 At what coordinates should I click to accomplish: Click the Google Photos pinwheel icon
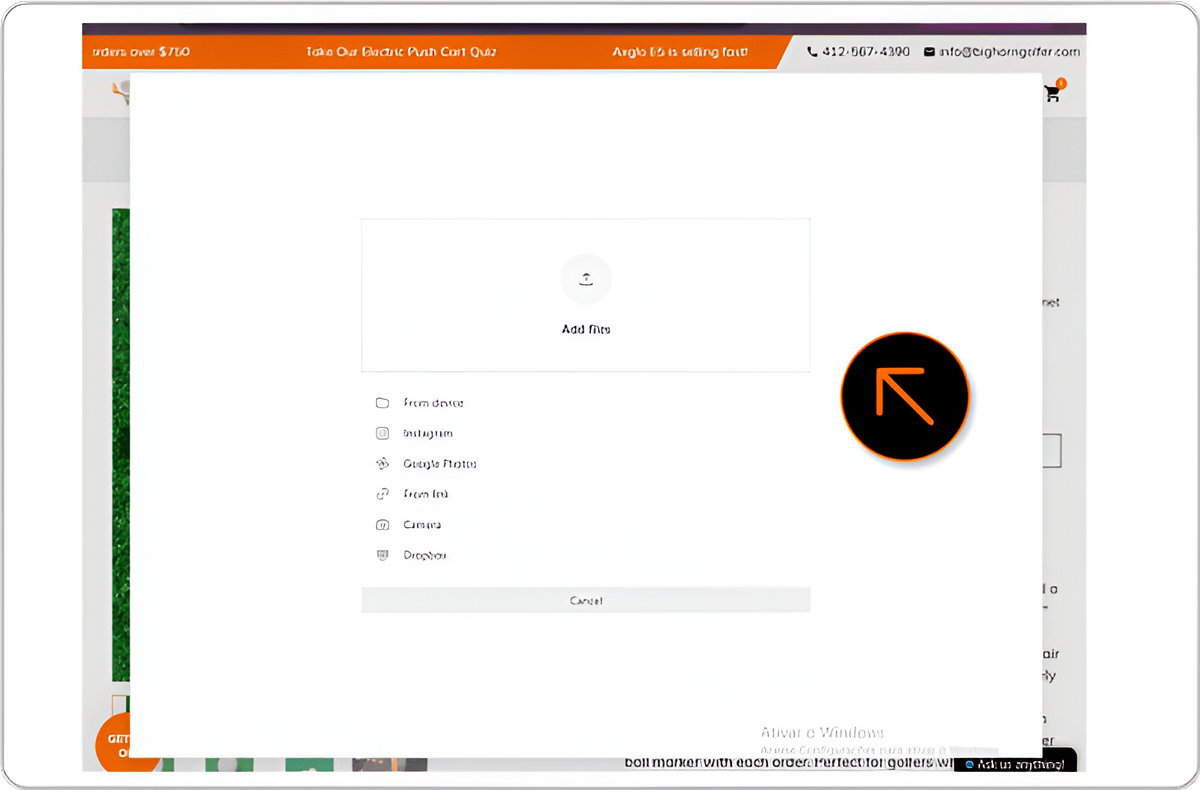pos(382,464)
